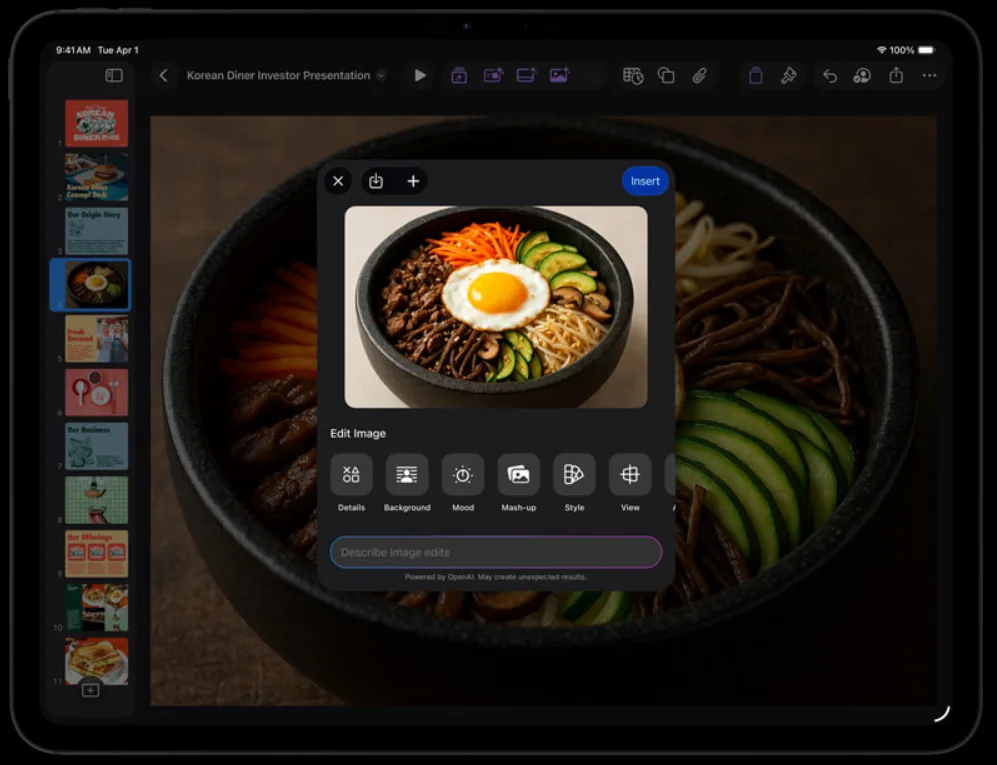Tap the paperclip attachment icon
Screen dimensions: 997x765
pos(700,75)
